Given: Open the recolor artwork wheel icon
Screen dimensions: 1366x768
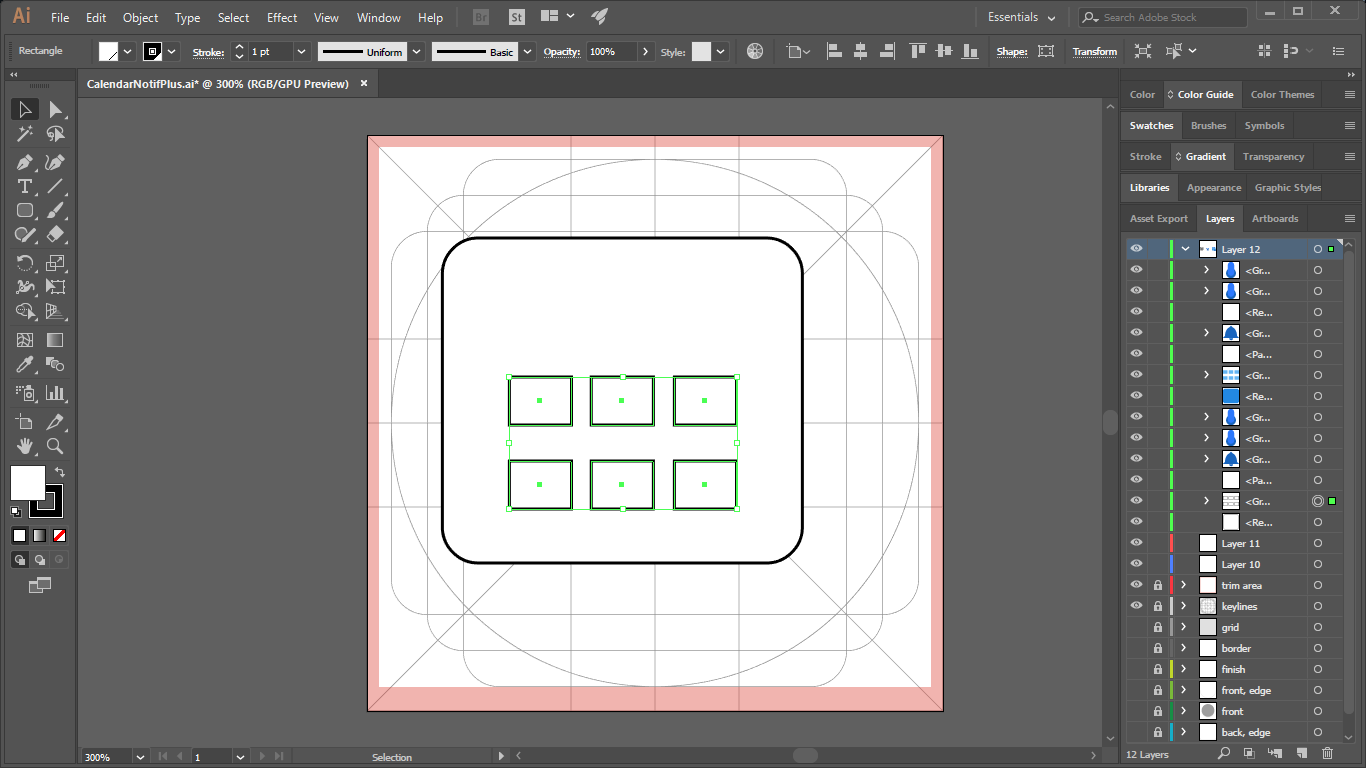Looking at the screenshot, I should click(x=755, y=51).
